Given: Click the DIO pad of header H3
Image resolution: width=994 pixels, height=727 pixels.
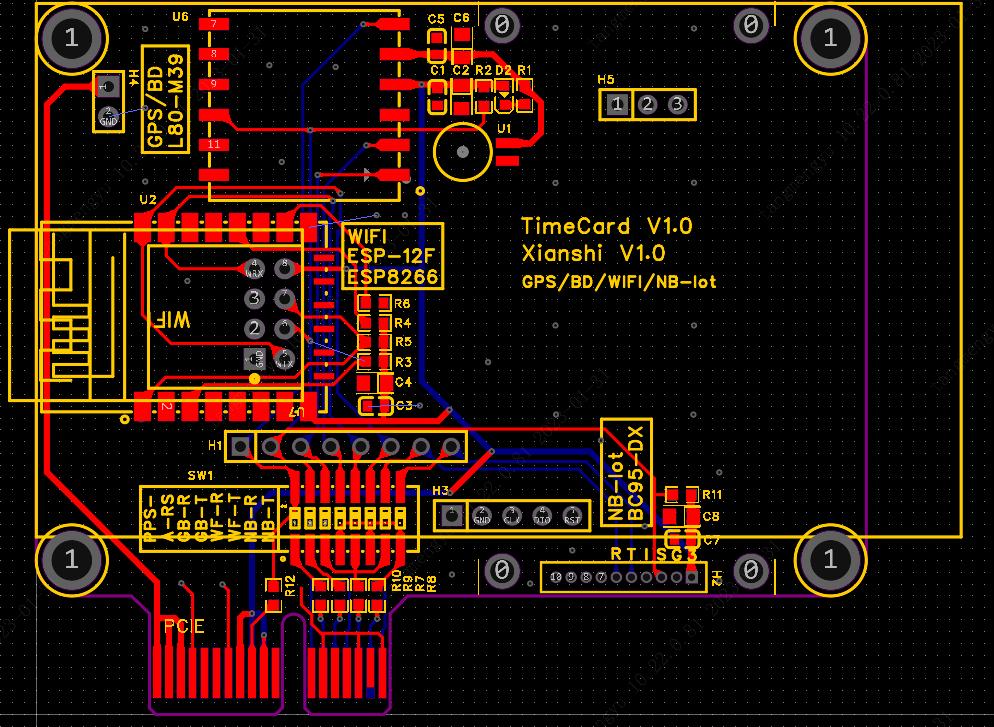Looking at the screenshot, I should tap(542, 515).
